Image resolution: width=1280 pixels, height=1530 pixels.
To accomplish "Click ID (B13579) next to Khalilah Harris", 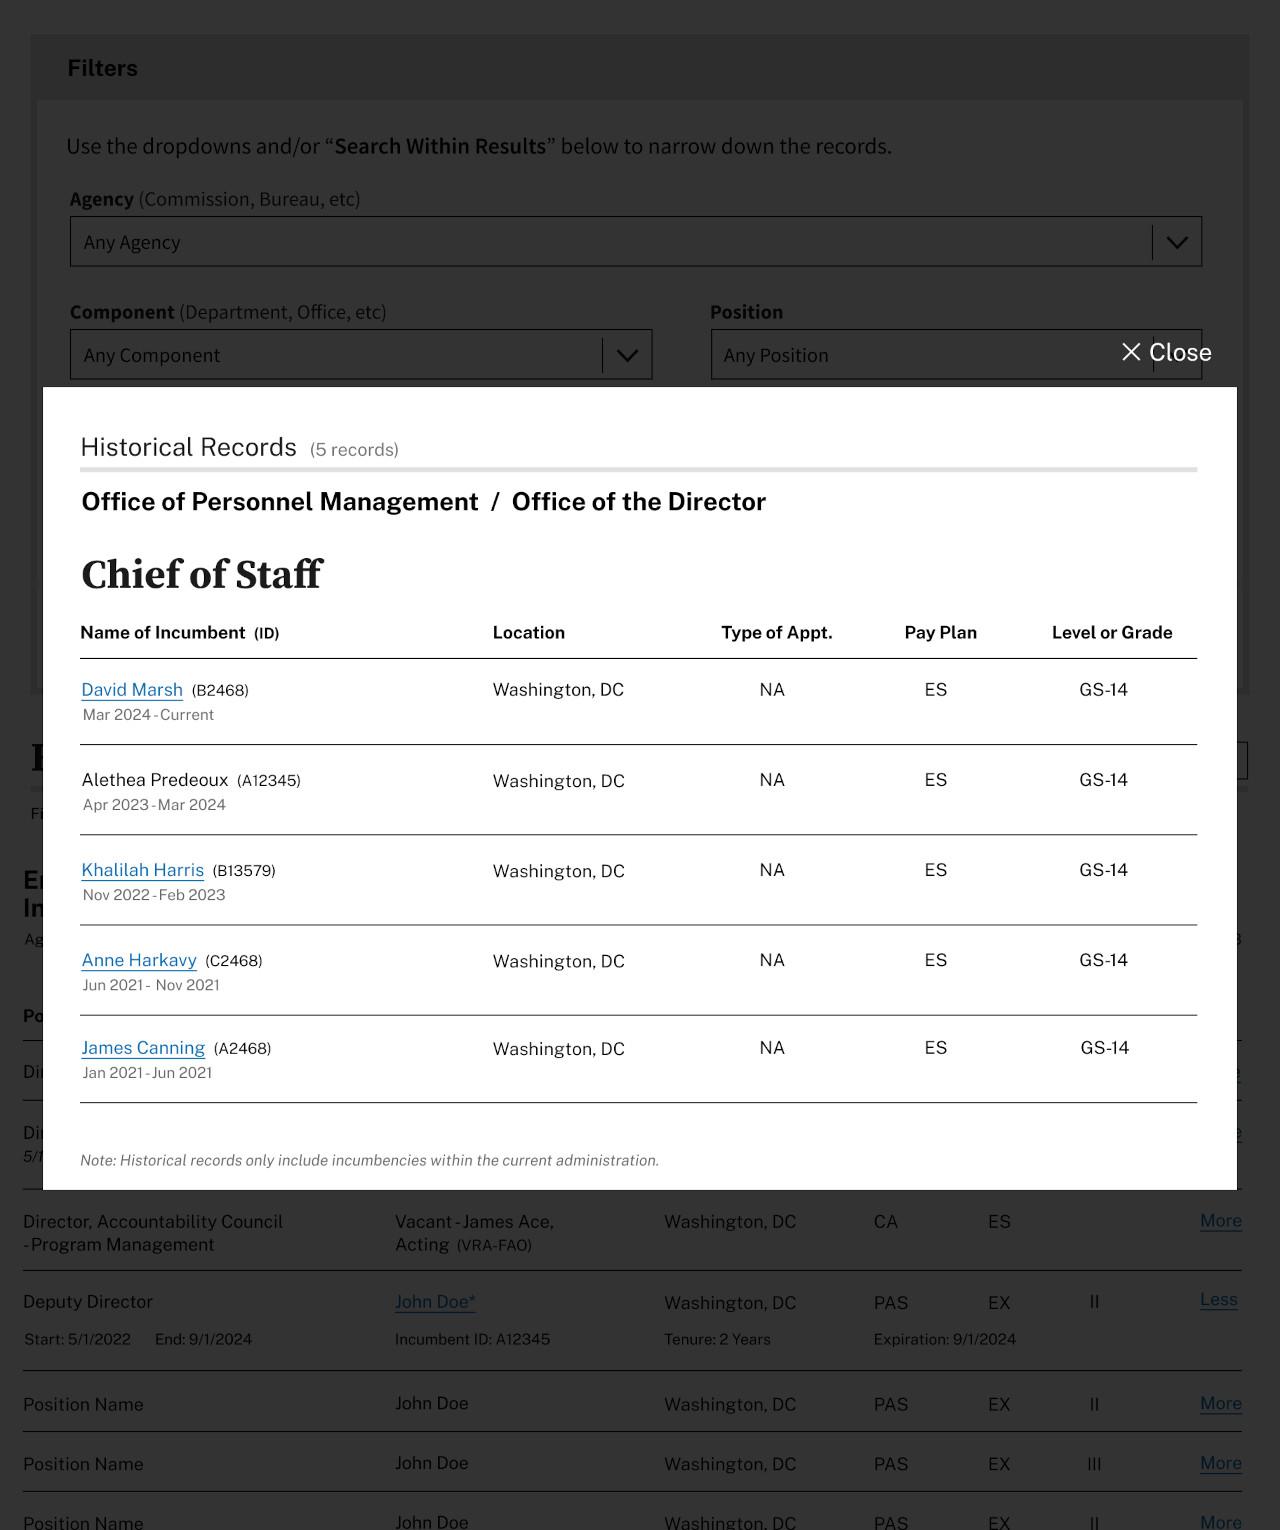I will (x=244, y=871).
